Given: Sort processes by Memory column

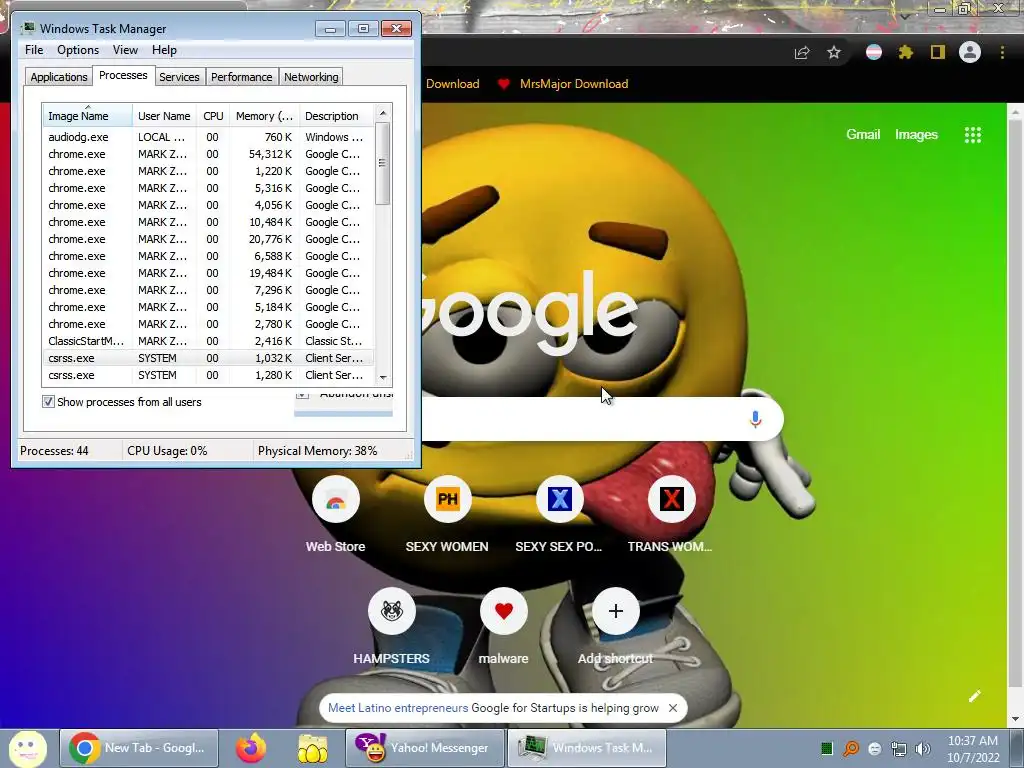Looking at the screenshot, I should coord(264,116).
